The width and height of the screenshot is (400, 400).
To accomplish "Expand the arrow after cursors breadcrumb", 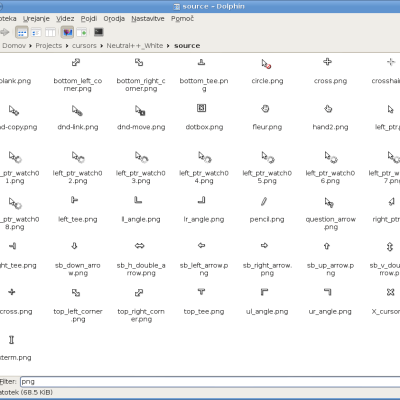I will click(101, 46).
